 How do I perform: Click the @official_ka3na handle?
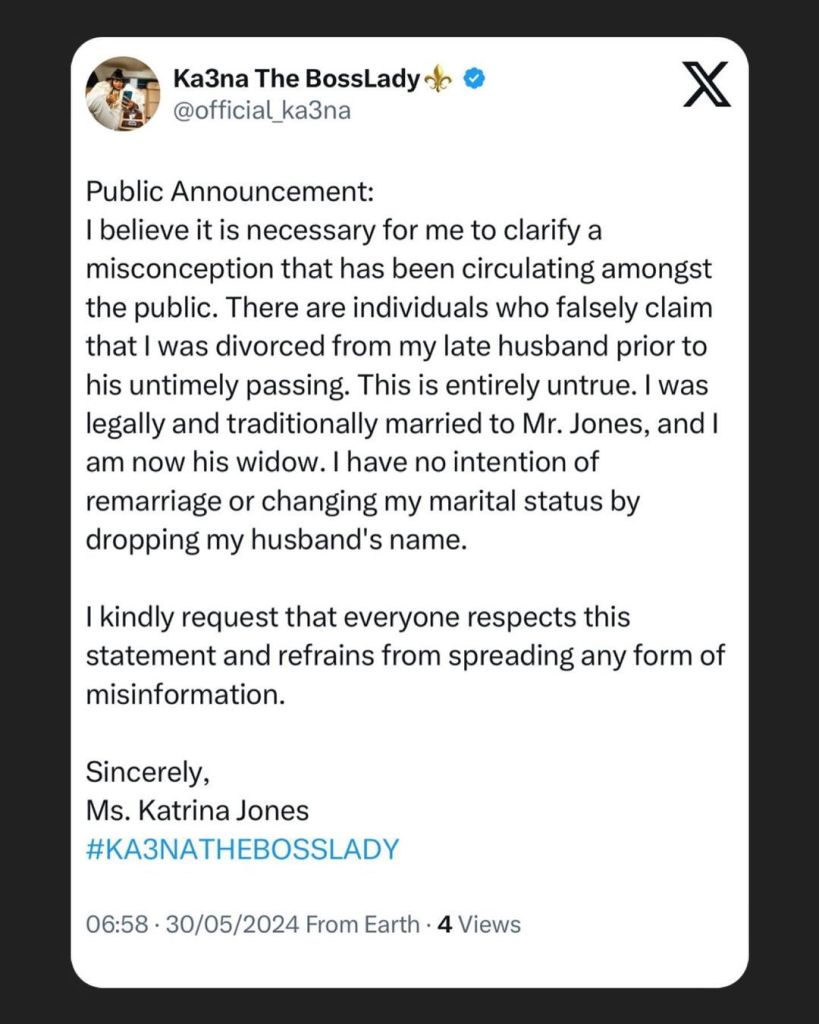[261, 110]
